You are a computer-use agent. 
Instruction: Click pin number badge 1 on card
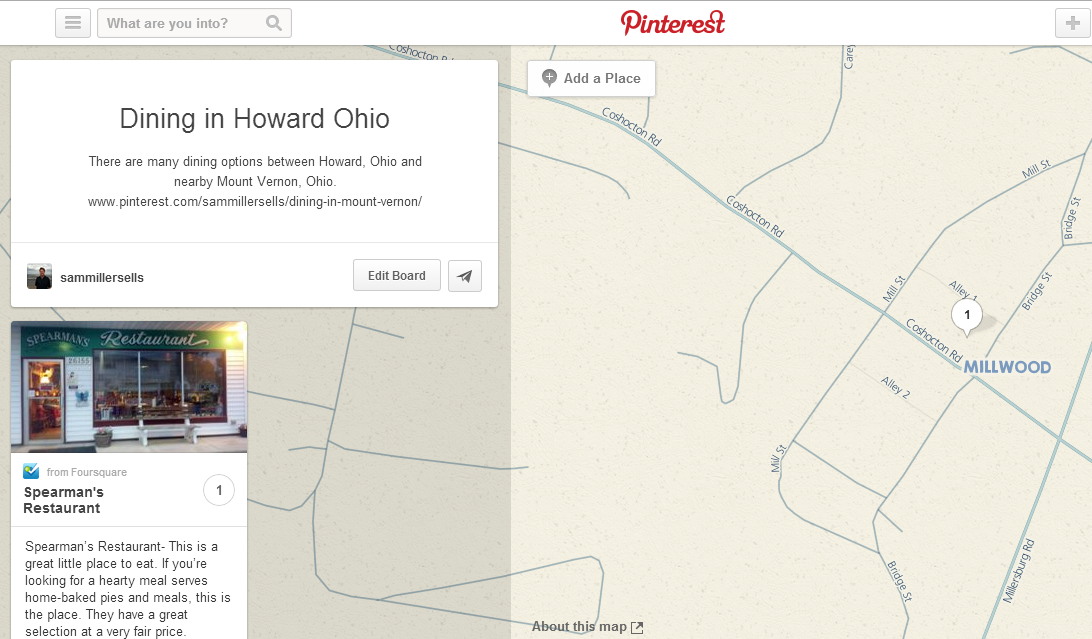(x=219, y=491)
